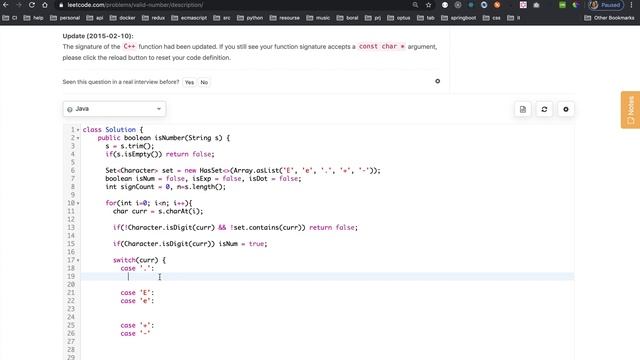The height and width of the screenshot is (360, 640).
Task: Open the boral bookmark folder
Action: point(347,18)
